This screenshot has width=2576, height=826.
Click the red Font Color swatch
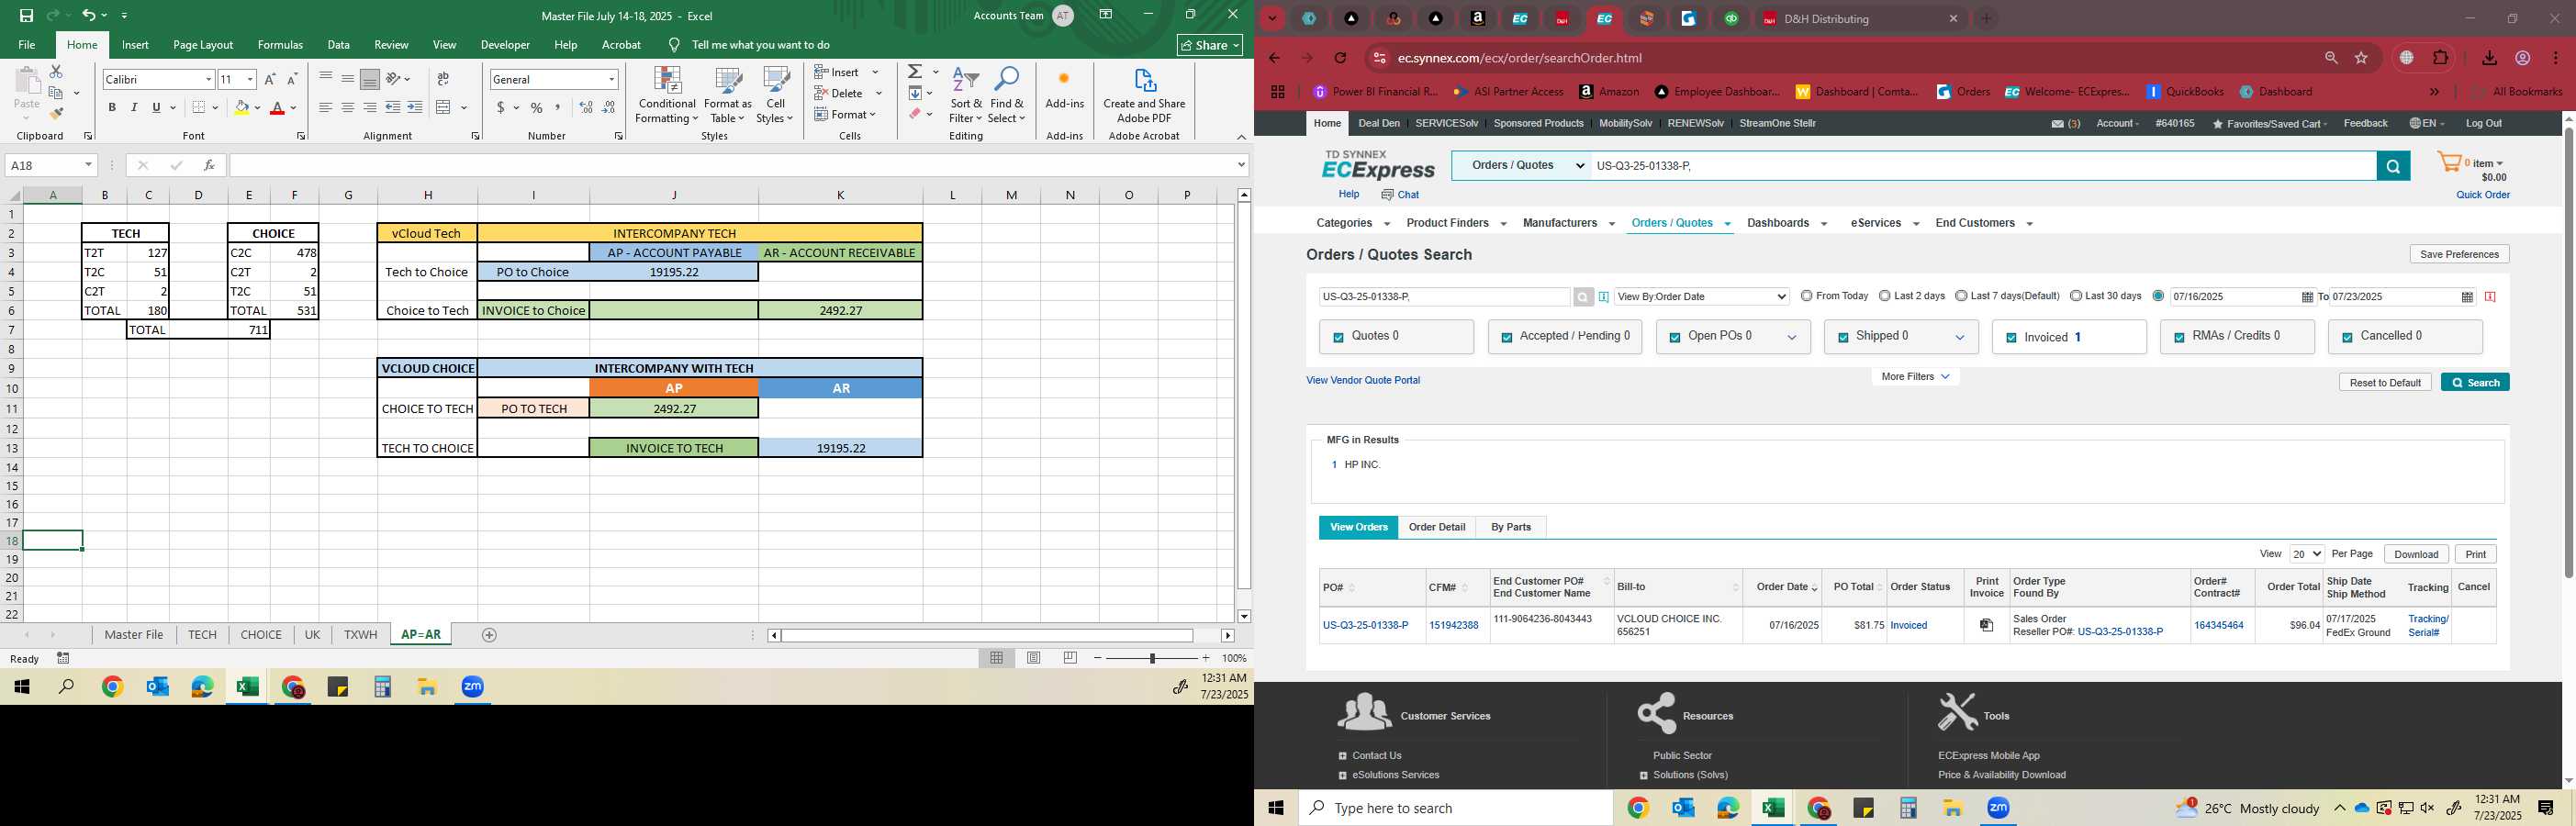(278, 107)
